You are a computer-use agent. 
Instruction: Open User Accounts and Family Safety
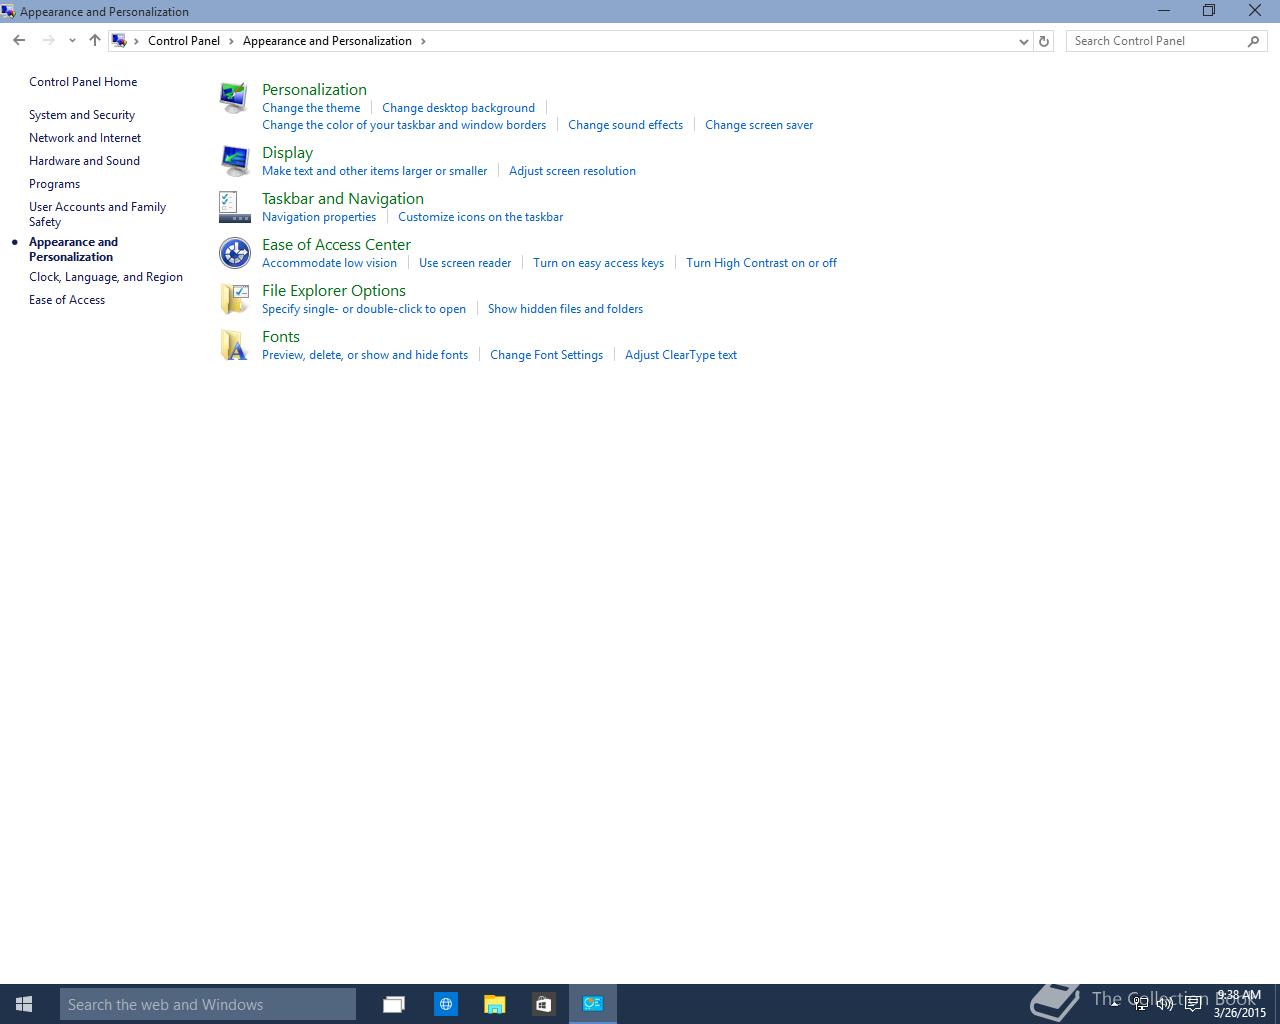pyautogui.click(x=97, y=214)
